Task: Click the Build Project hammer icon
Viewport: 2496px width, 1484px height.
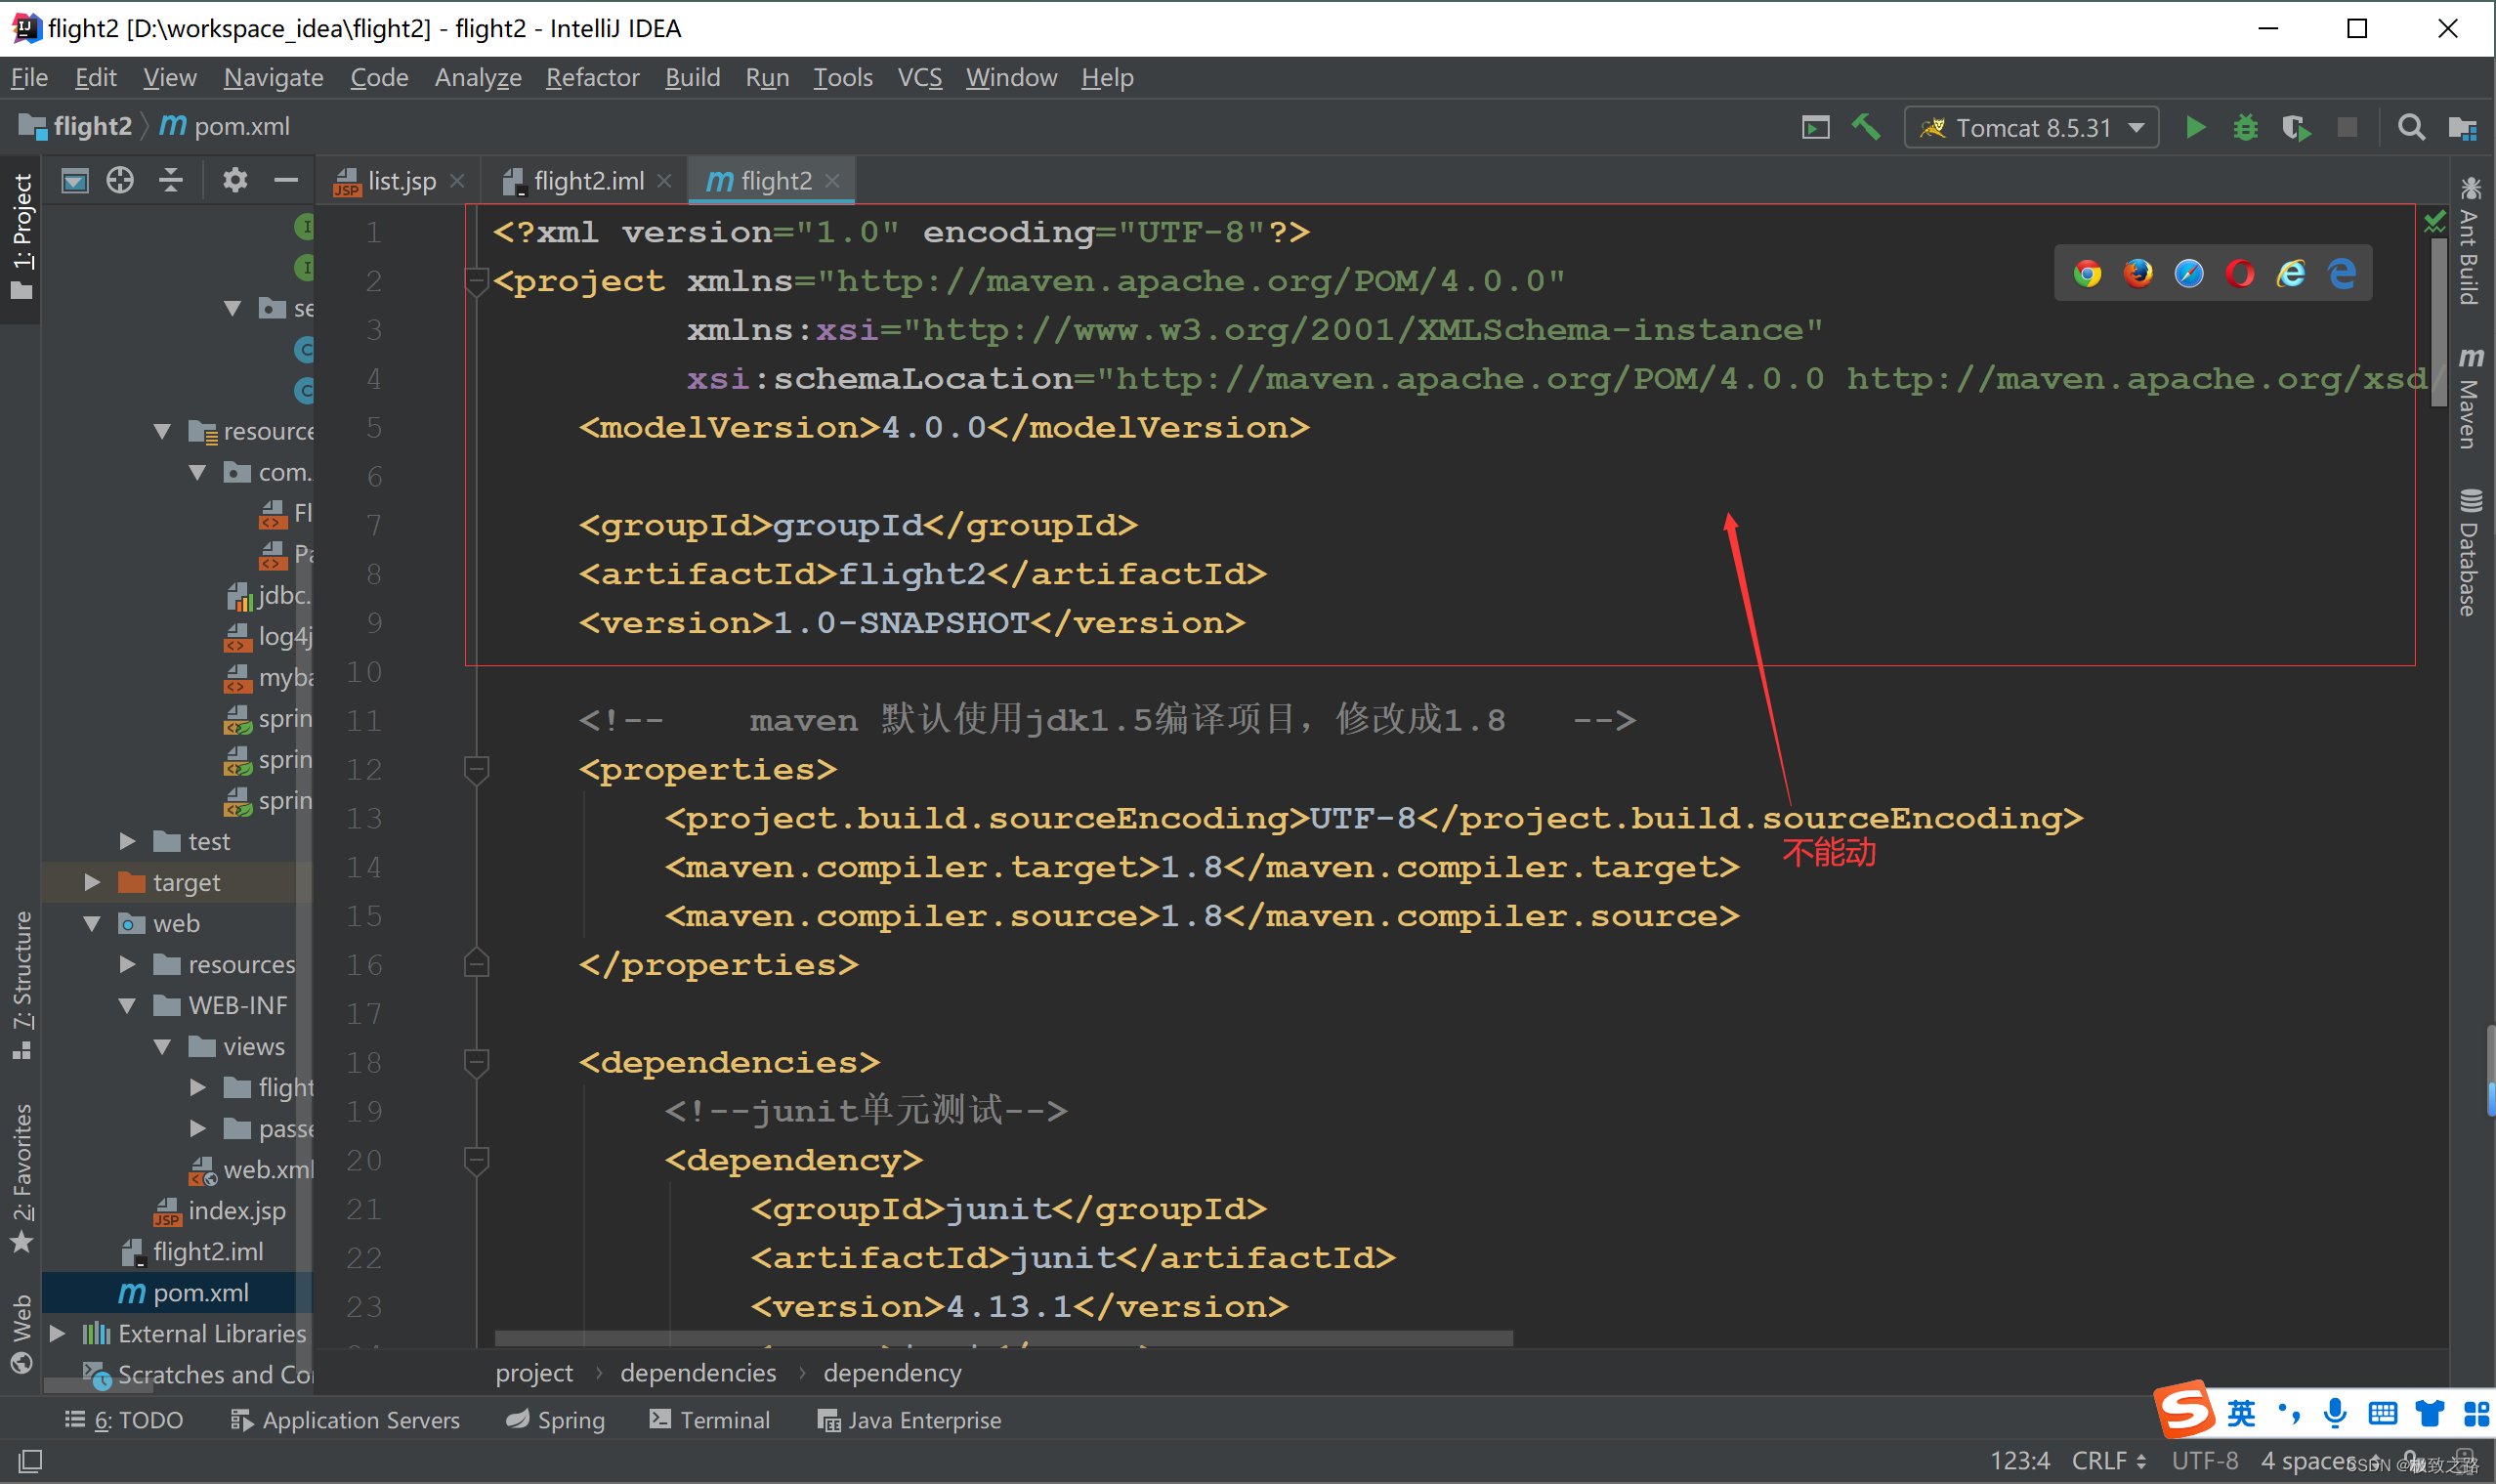Action: [1868, 127]
